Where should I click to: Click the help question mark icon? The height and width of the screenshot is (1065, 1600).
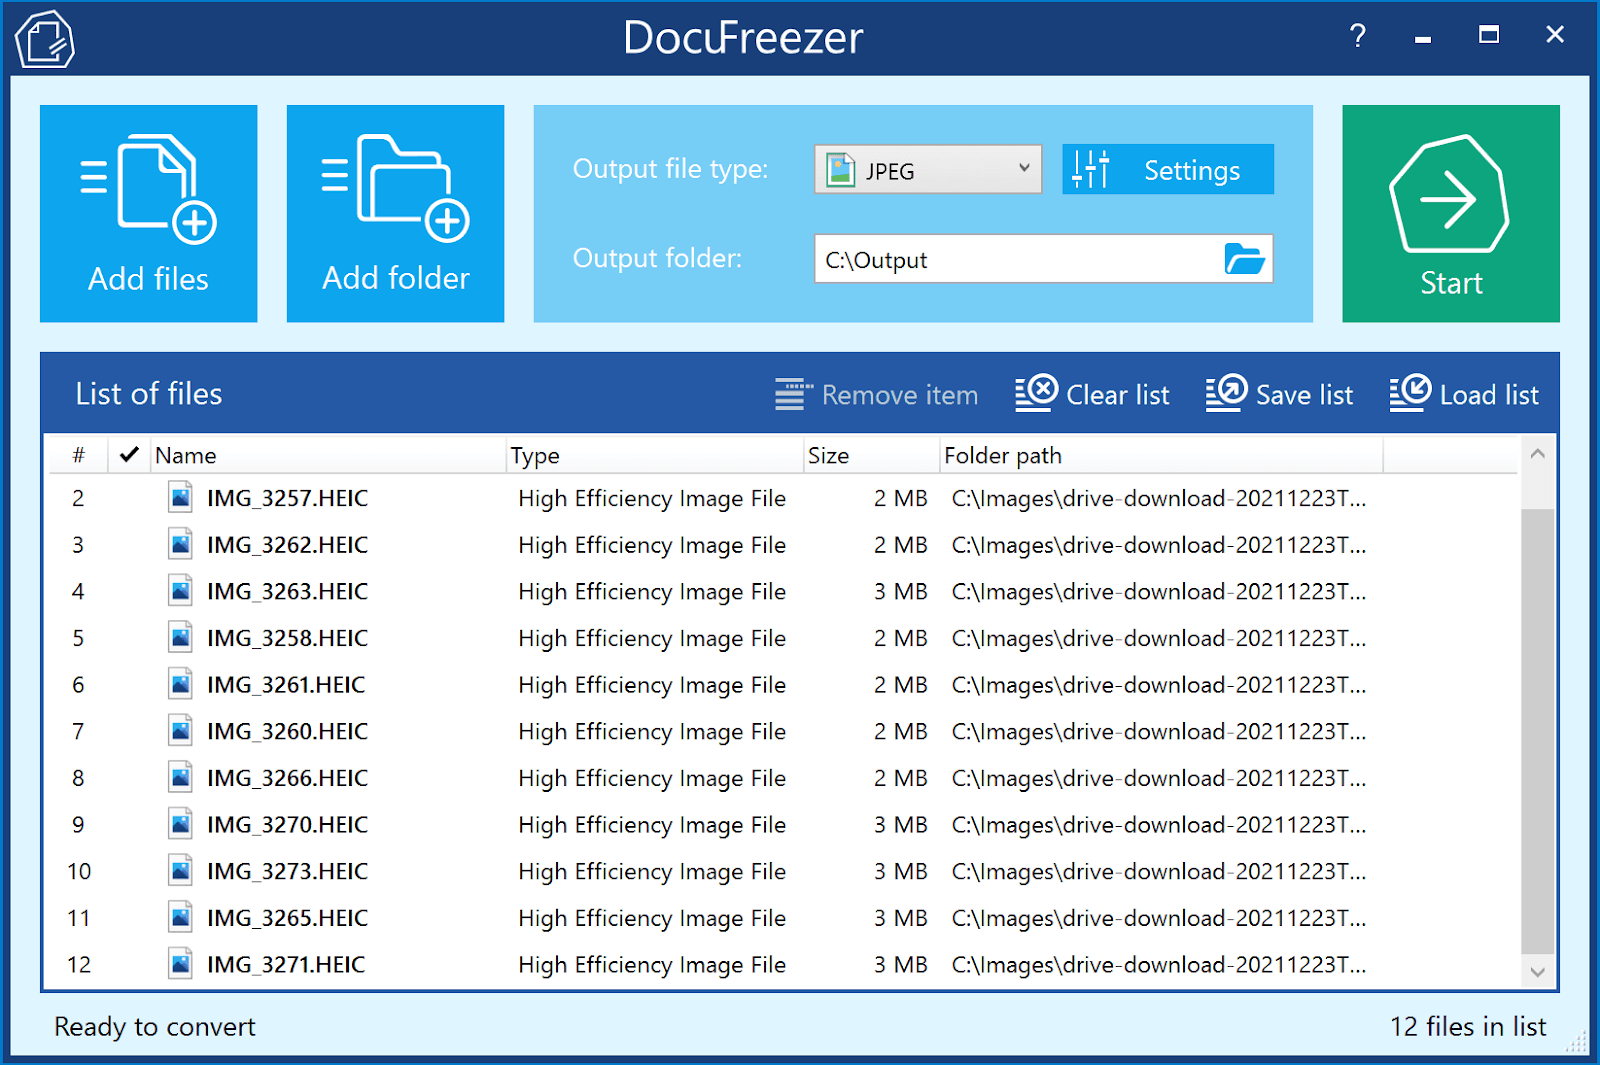[1357, 37]
